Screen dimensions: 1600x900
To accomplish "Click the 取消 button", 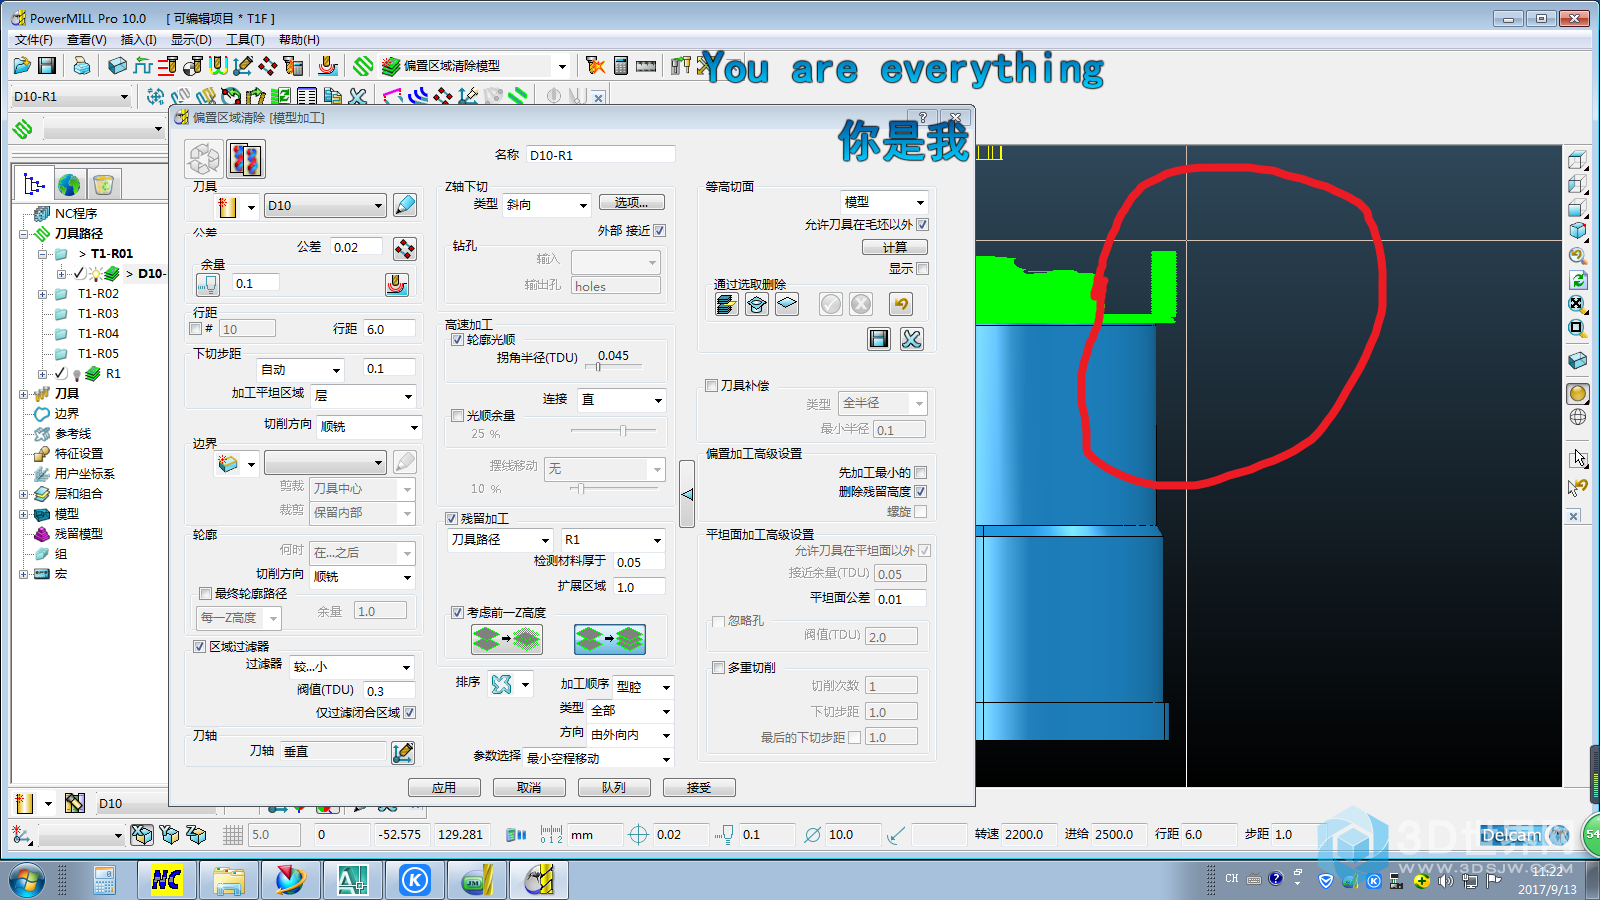I will point(529,788).
